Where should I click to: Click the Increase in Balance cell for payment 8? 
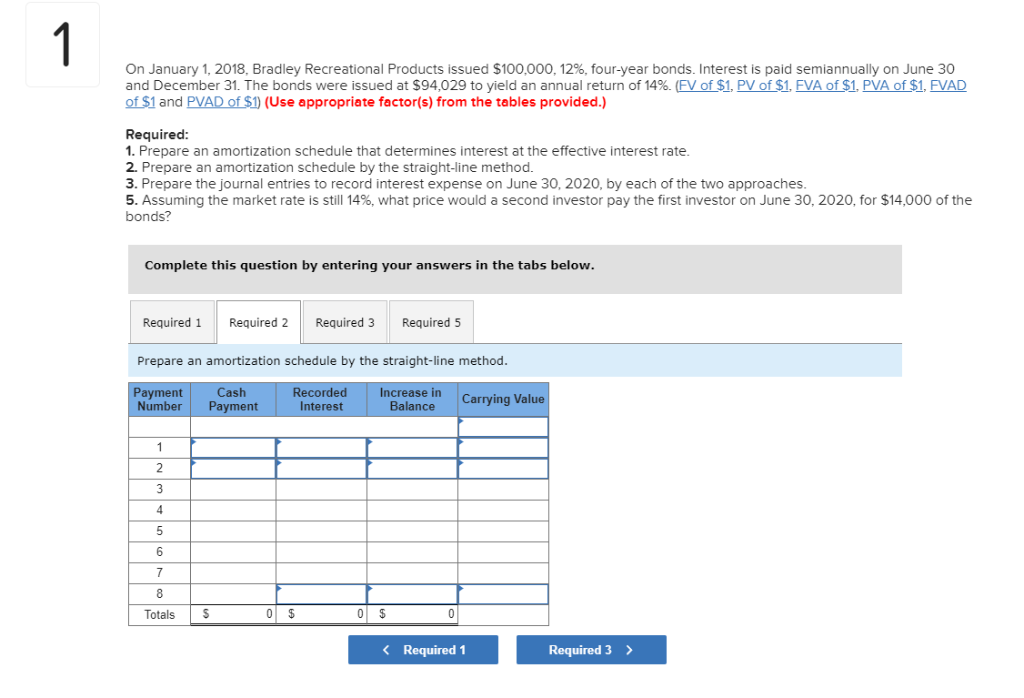click(x=410, y=593)
